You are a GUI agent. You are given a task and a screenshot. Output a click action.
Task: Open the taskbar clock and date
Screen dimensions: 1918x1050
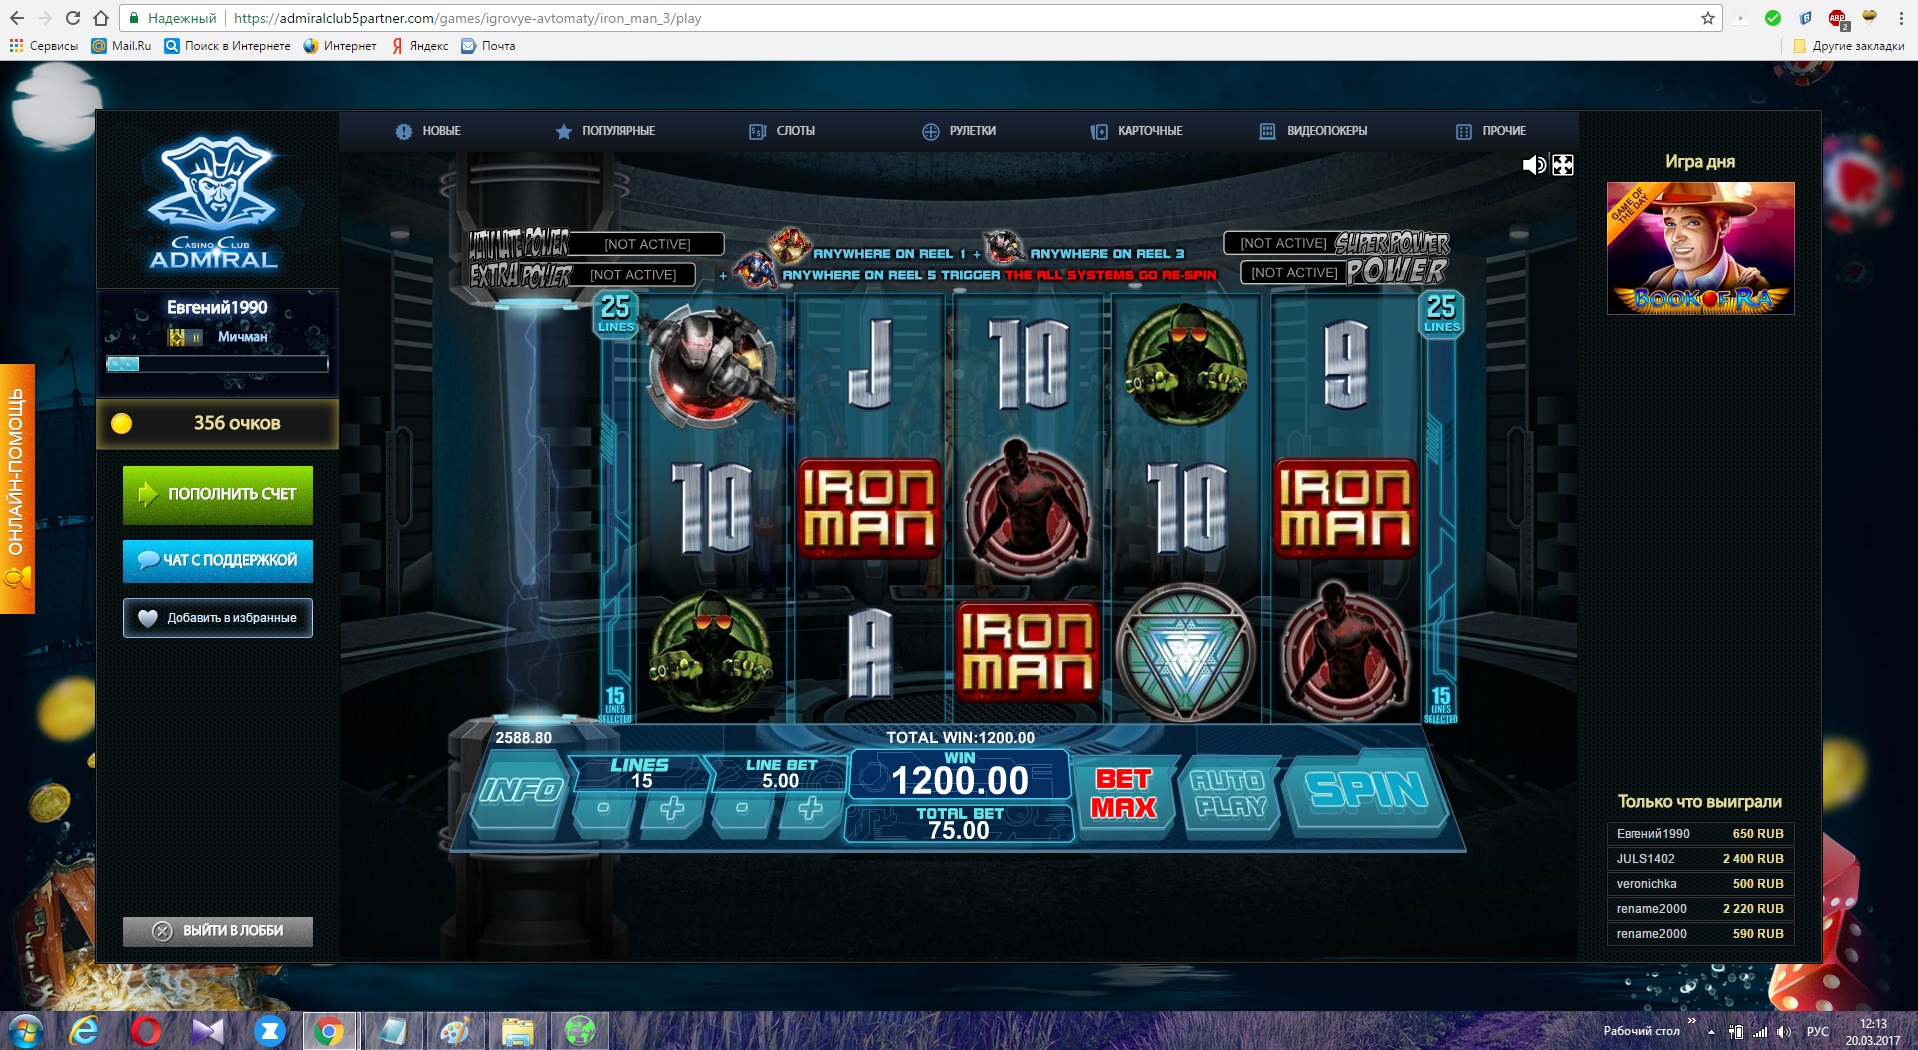pyautogui.click(x=1873, y=1032)
